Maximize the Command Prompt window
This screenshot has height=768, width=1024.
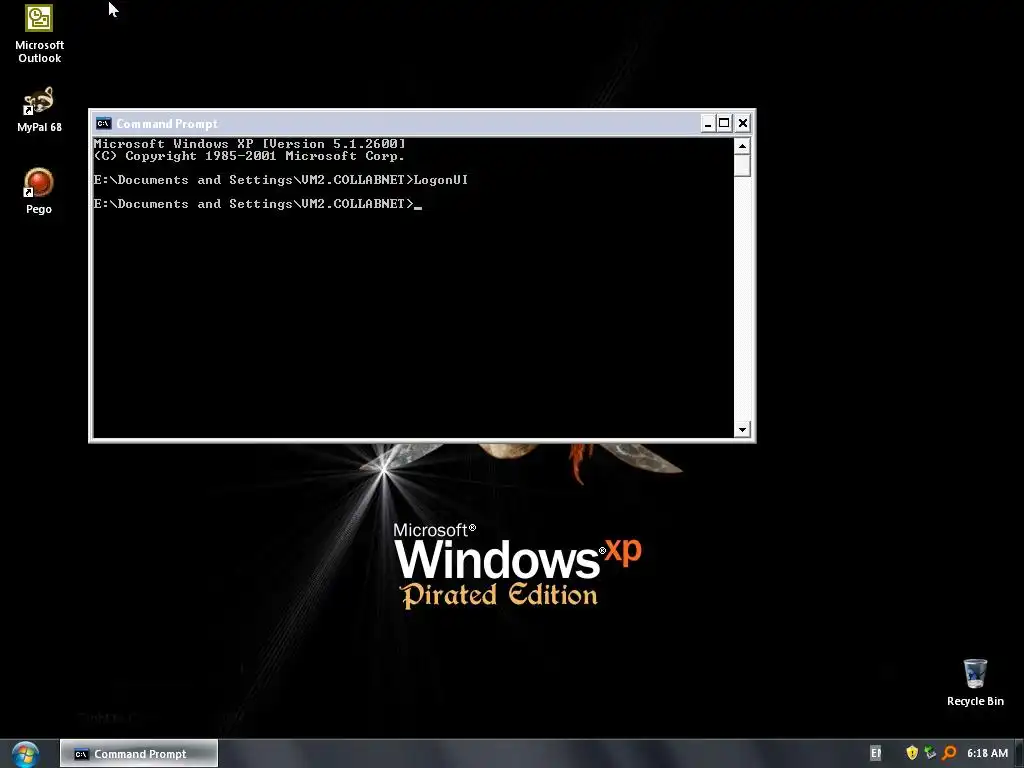[724, 123]
